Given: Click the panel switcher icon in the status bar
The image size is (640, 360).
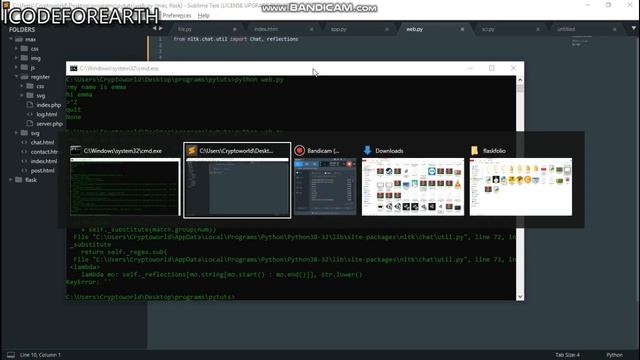Looking at the screenshot, I should [11, 355].
